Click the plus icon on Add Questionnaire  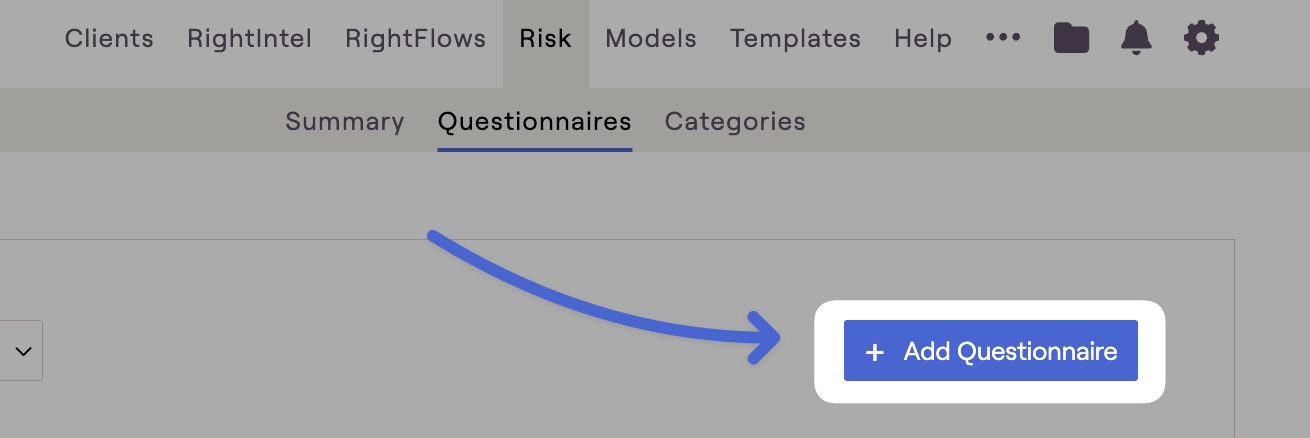click(x=875, y=352)
